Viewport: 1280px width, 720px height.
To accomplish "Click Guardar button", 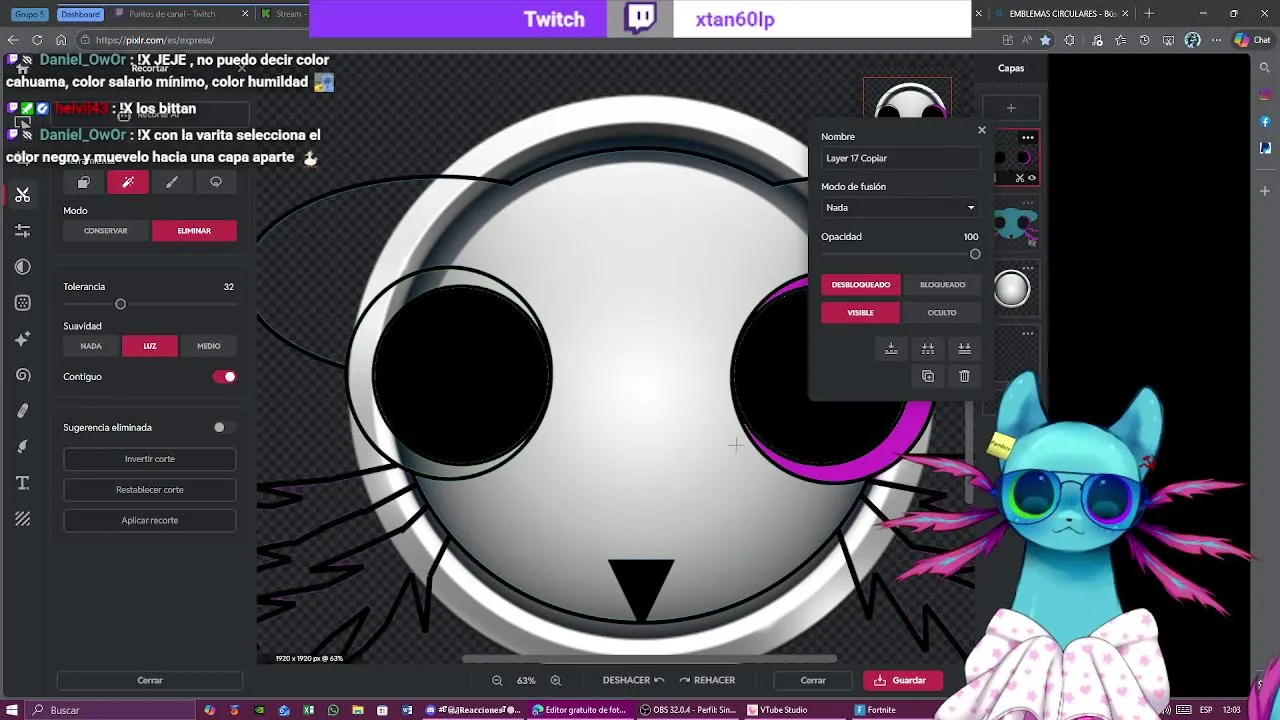I will coord(902,680).
